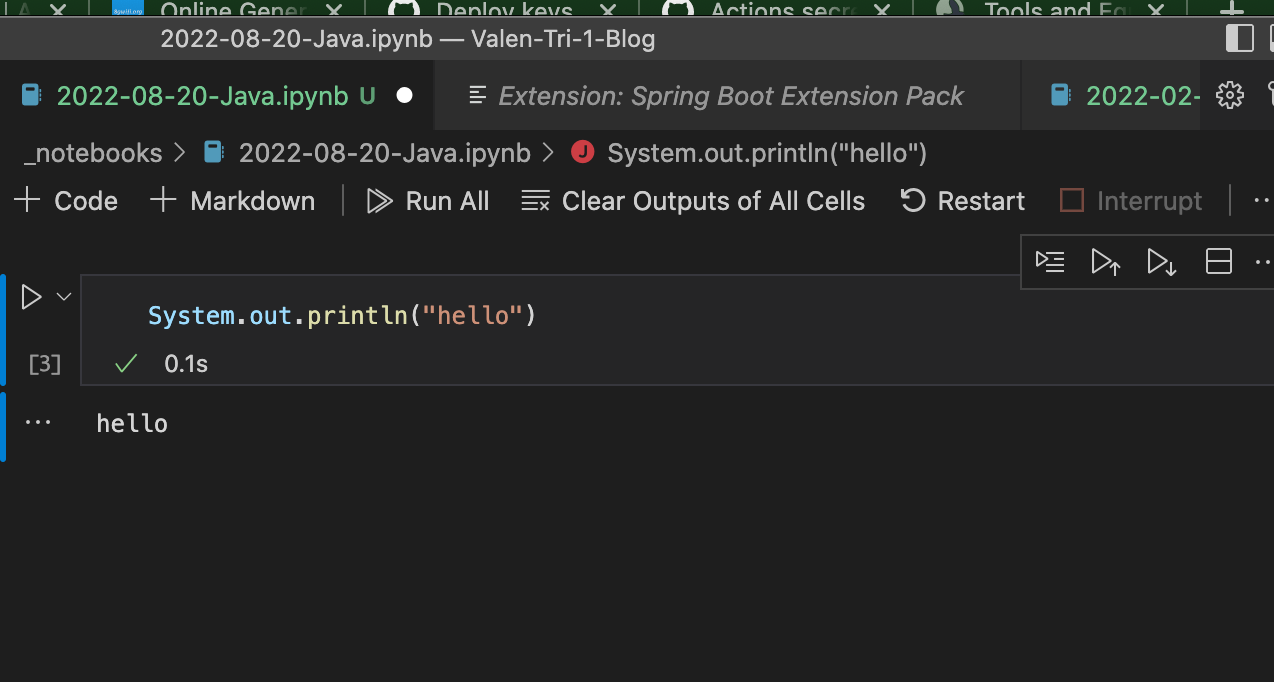
Task: Close the Actions secrets browser tab
Action: point(881,10)
